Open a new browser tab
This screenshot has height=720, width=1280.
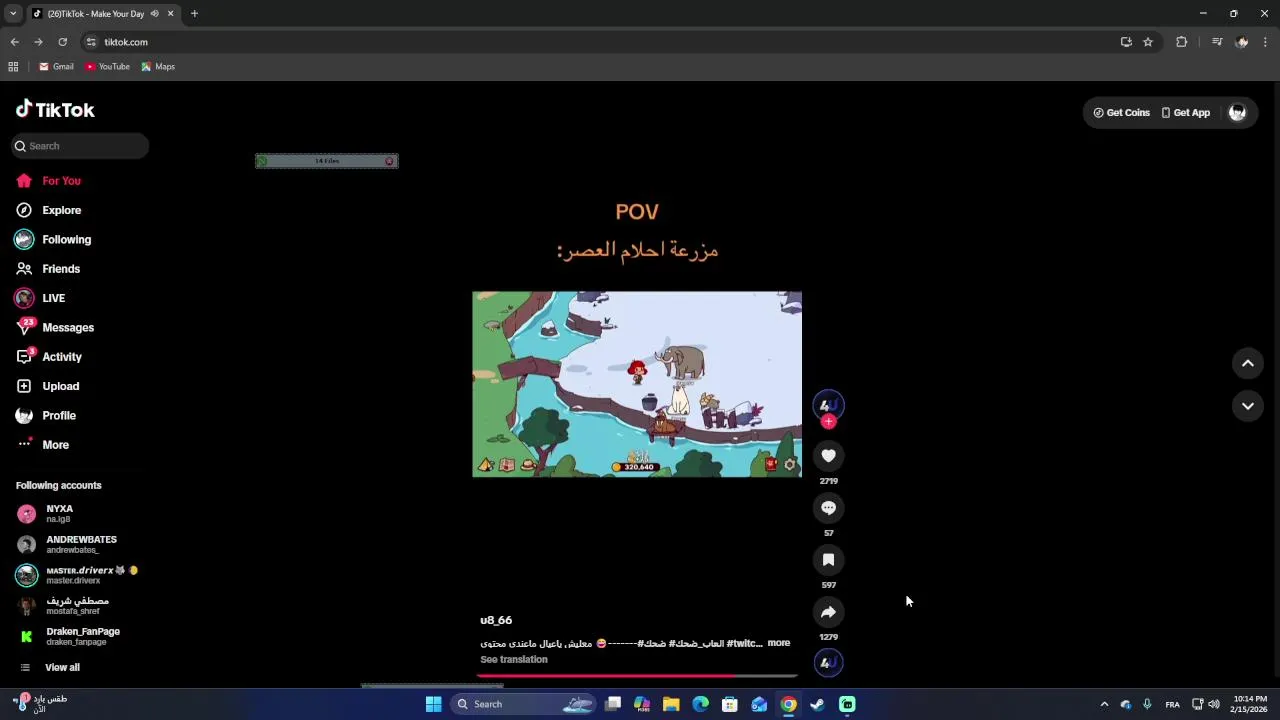(194, 14)
